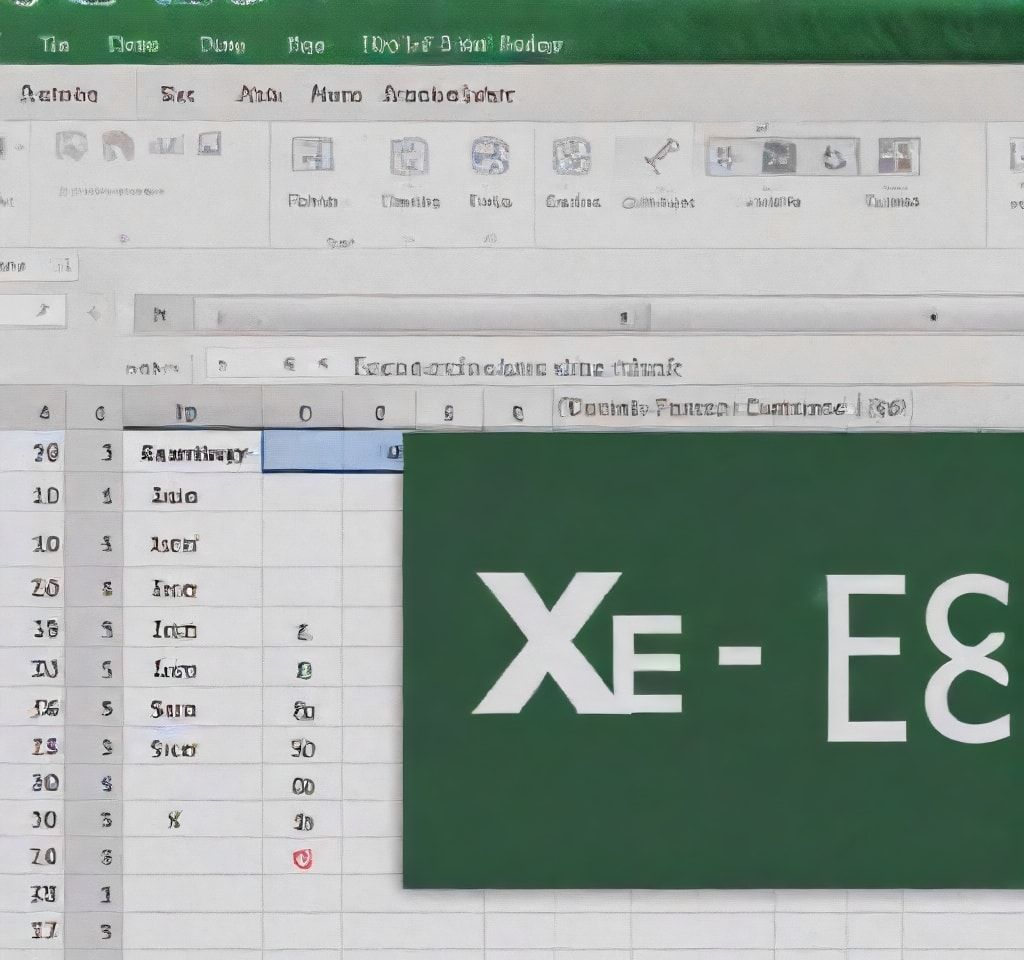Viewport: 1024px width, 960px height.
Task: Open the leftmost tab in the green title bar
Action: coord(54,44)
